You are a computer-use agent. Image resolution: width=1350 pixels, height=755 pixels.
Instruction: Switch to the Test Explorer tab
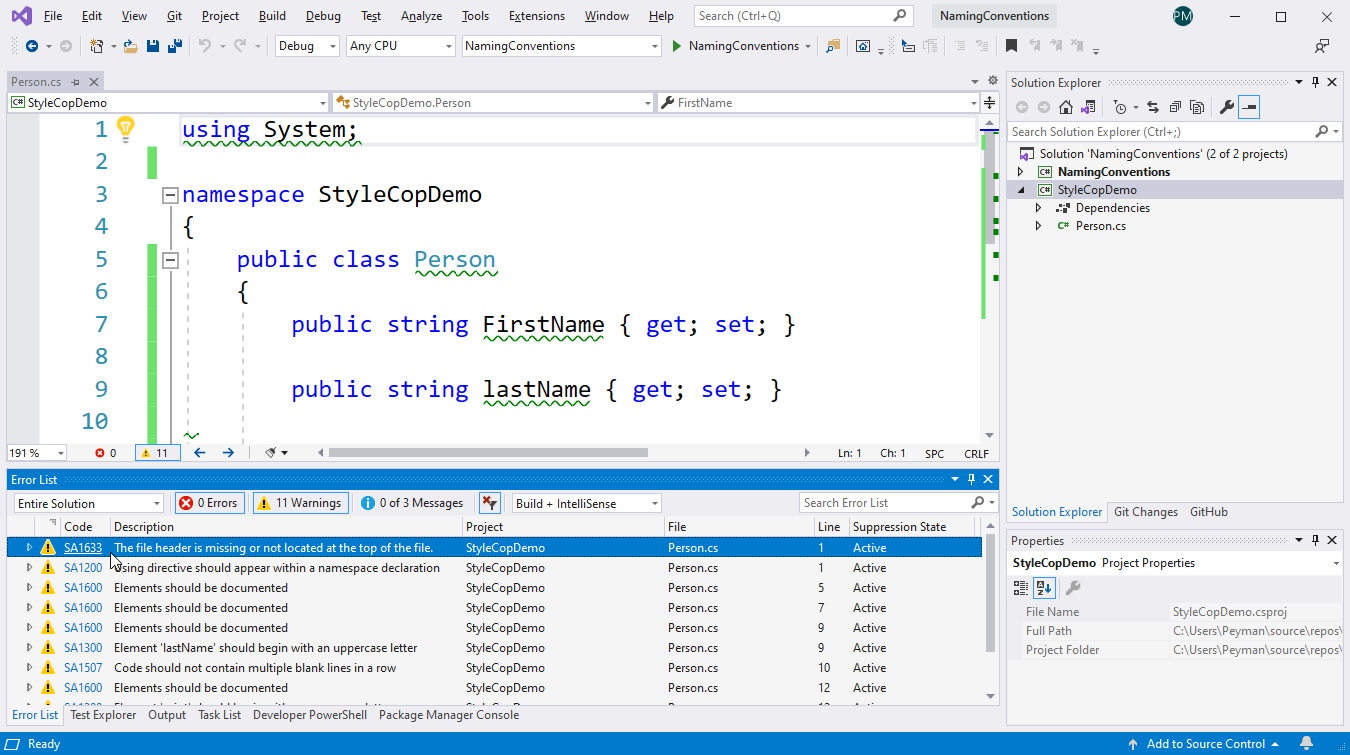point(103,715)
